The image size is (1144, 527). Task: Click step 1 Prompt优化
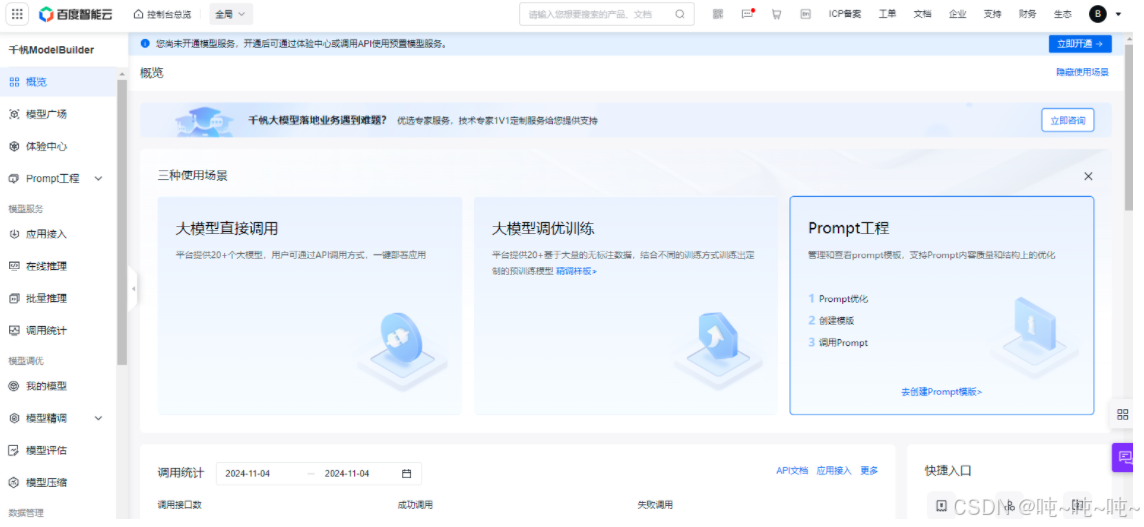pyautogui.click(x=838, y=299)
